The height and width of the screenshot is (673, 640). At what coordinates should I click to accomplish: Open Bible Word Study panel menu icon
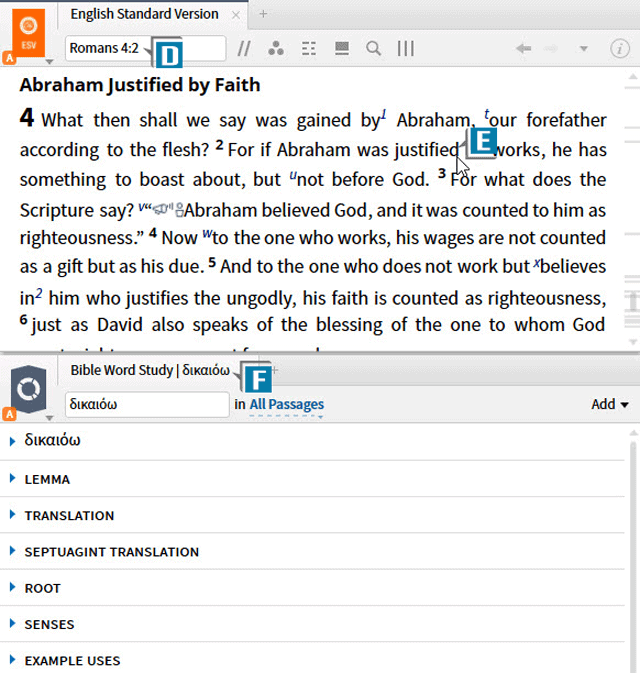(x=28, y=389)
